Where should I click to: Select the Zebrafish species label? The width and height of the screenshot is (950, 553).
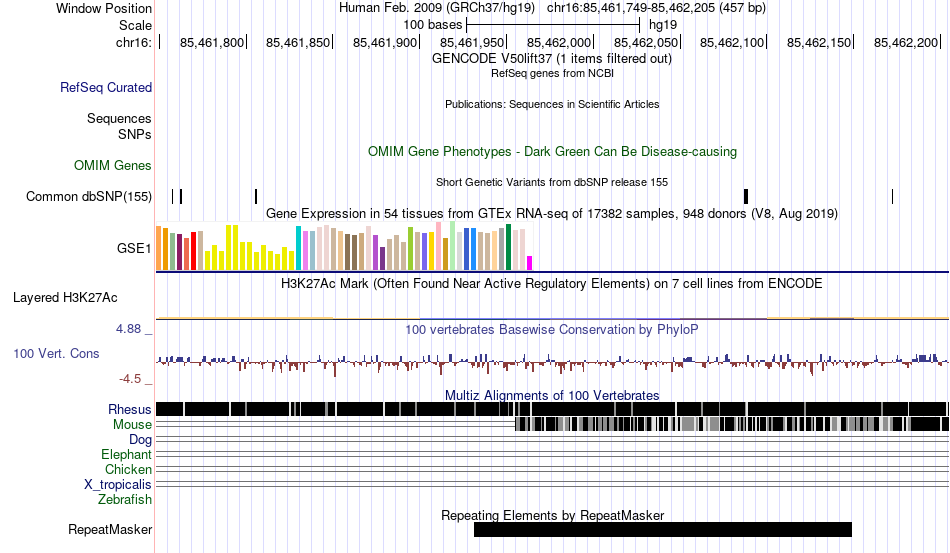click(x=125, y=500)
